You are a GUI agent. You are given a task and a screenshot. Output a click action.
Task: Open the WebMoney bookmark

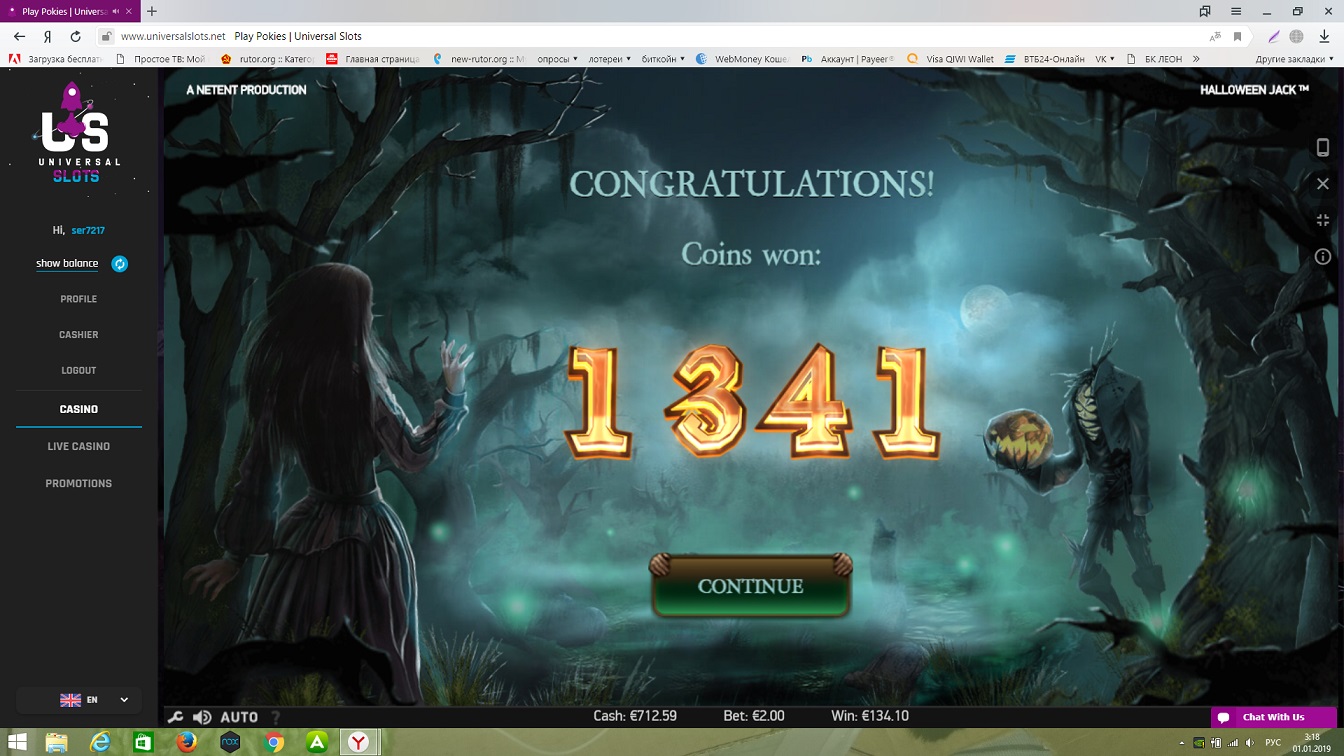742,59
